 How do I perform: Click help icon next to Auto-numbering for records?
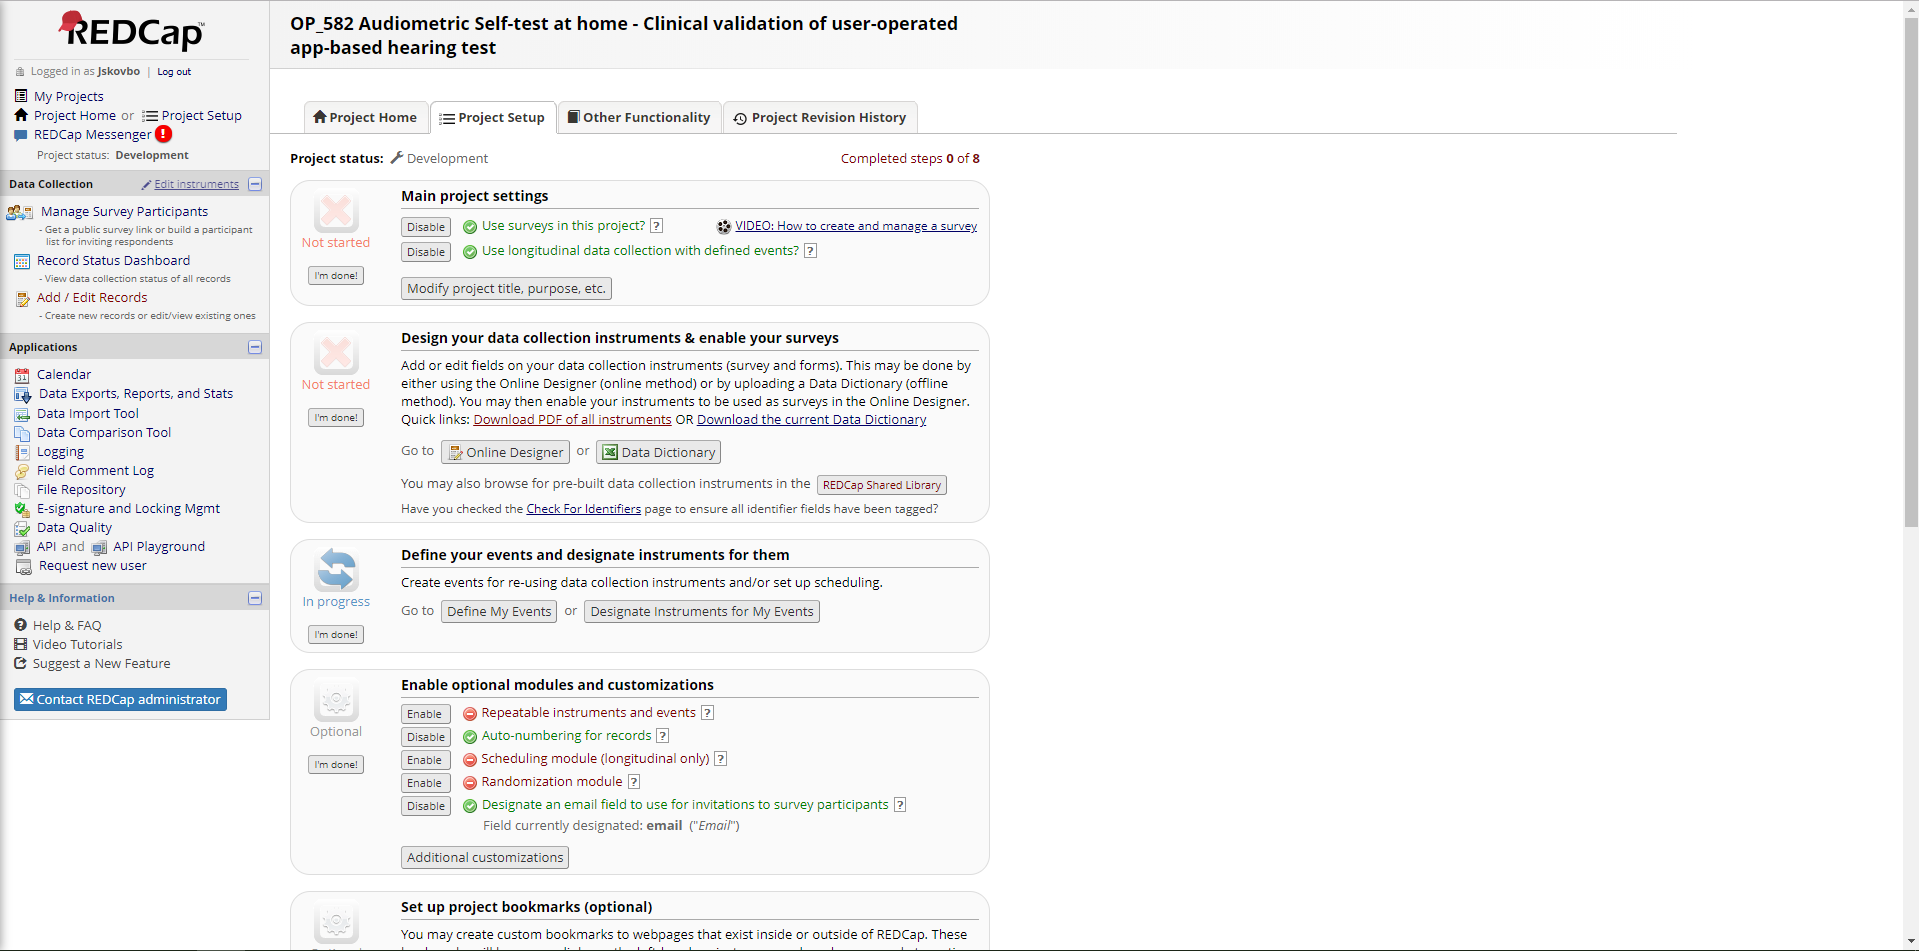coord(662,736)
